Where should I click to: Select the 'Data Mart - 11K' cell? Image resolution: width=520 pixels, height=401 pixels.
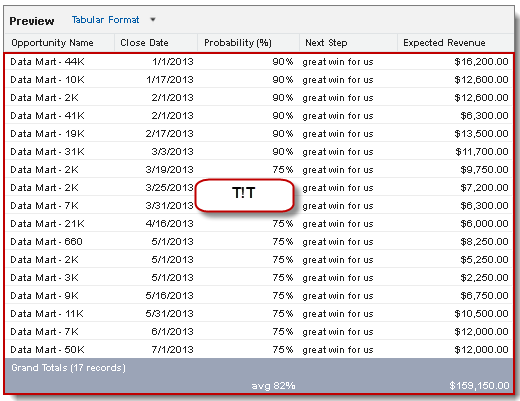[47, 314]
